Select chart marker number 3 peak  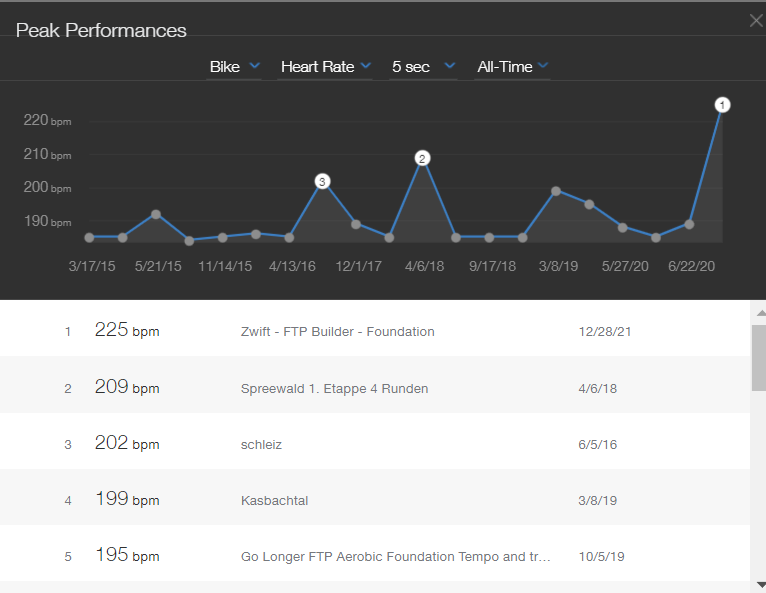point(322,181)
